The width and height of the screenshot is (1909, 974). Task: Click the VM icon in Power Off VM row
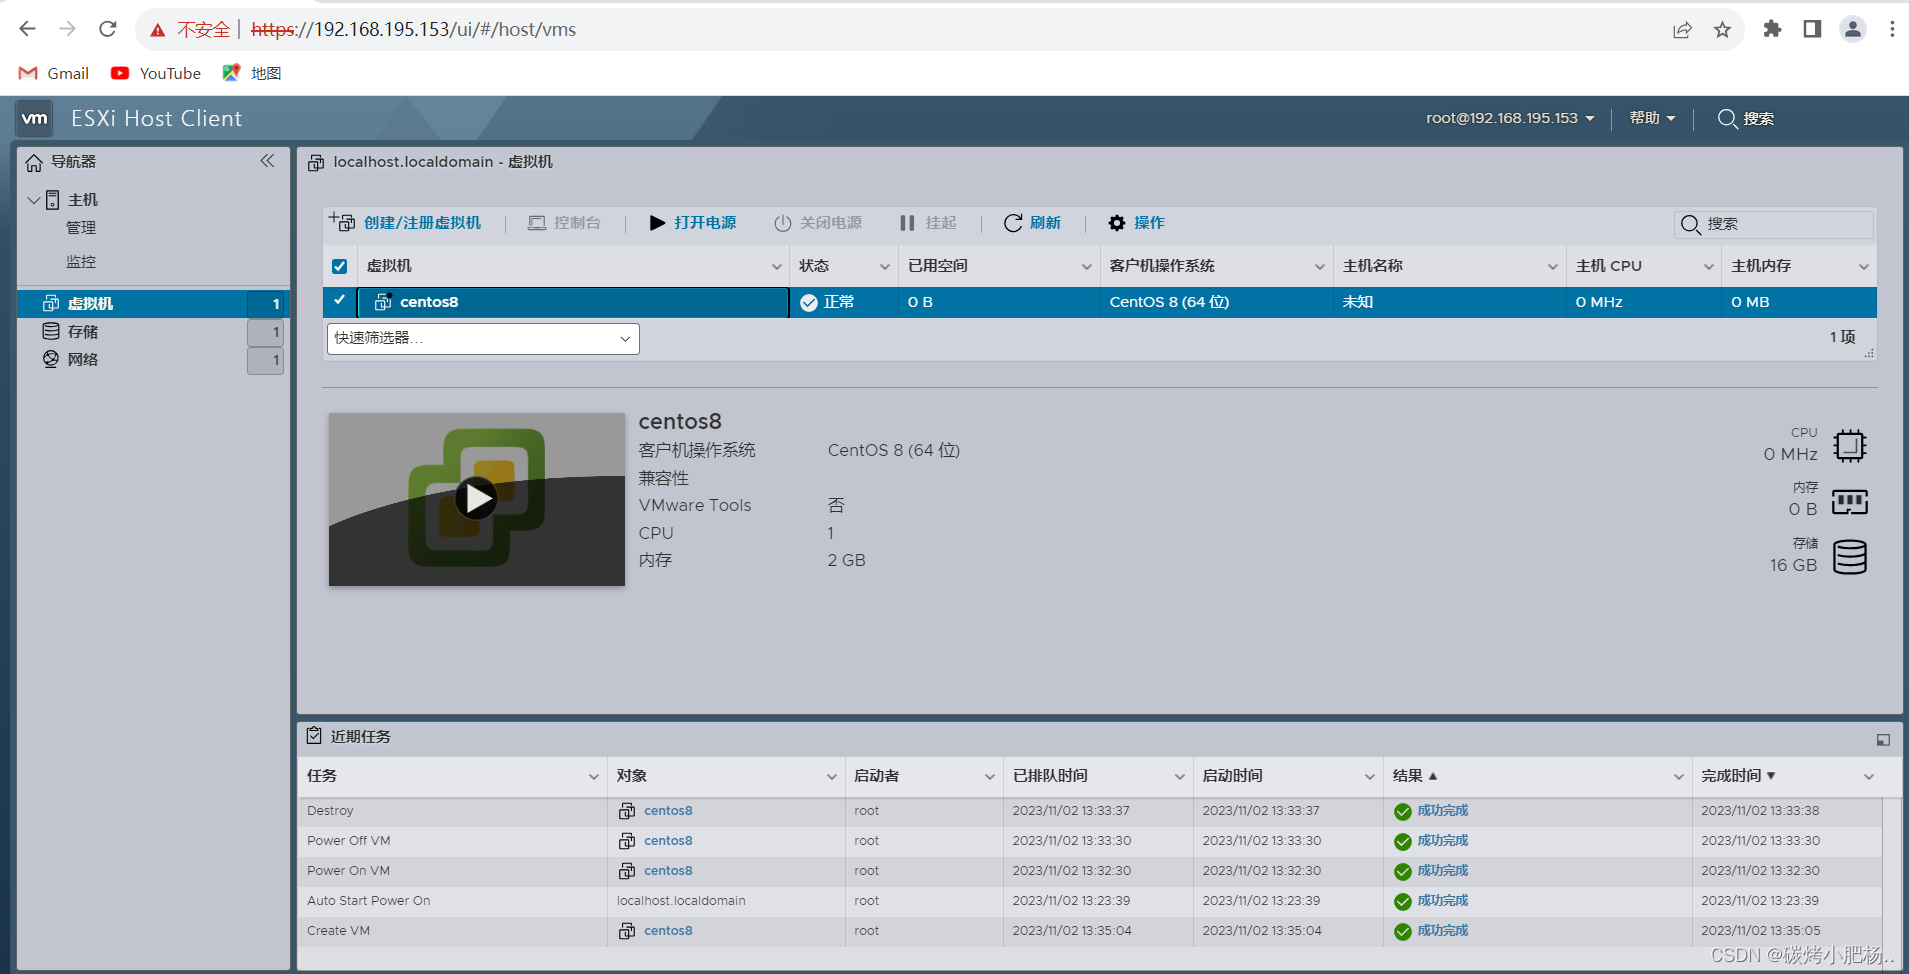627,841
